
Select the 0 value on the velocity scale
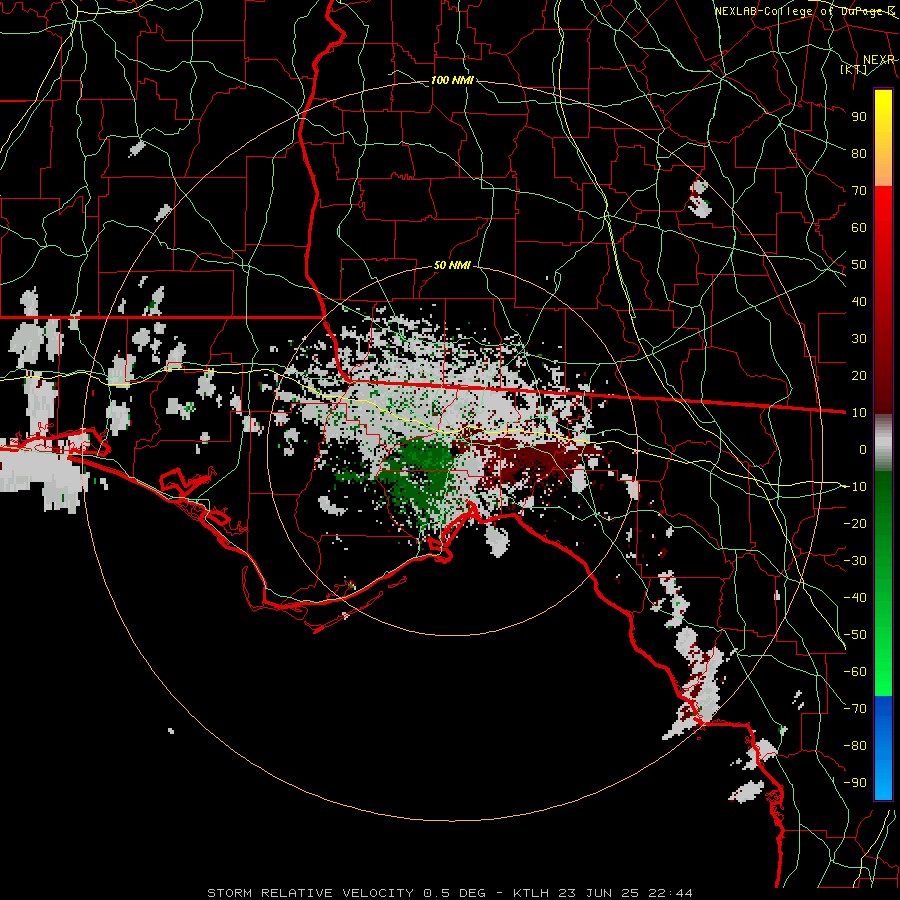[863, 449]
